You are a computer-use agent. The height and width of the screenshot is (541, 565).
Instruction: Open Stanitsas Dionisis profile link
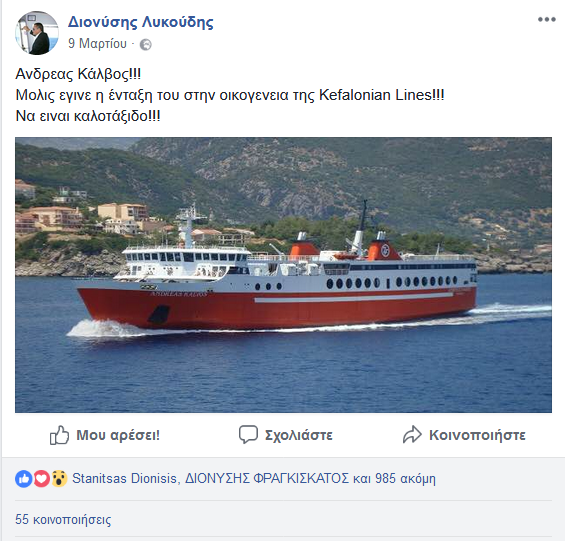[x=124, y=479]
